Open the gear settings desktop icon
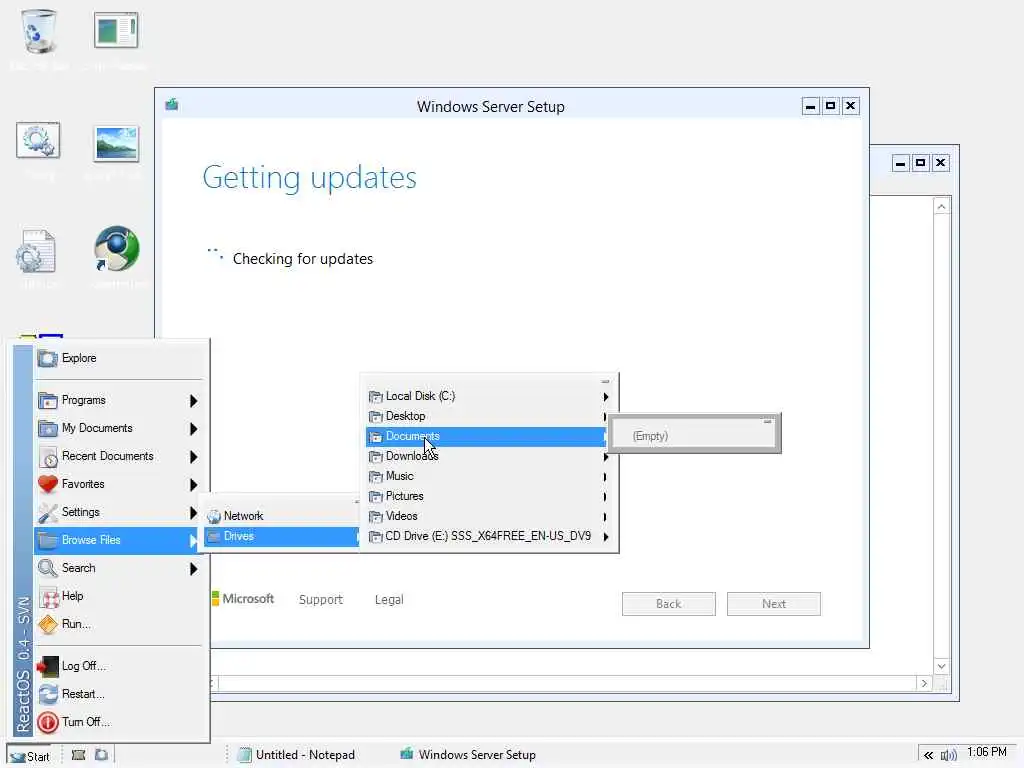Viewport: 1024px width, 768px height. pos(38,140)
